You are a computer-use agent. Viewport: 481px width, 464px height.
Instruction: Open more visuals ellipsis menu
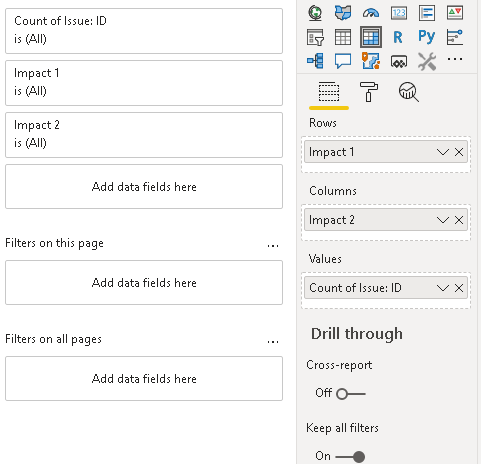(455, 59)
